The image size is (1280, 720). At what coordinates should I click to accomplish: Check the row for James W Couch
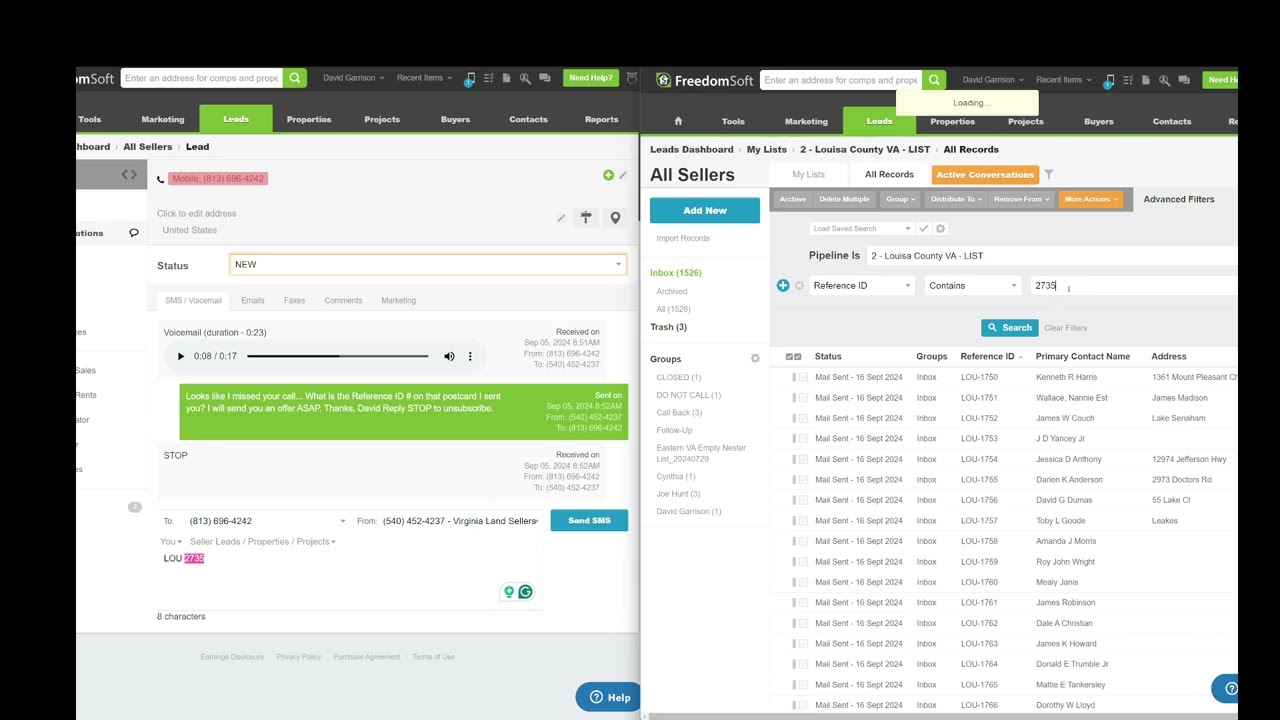(x=803, y=418)
